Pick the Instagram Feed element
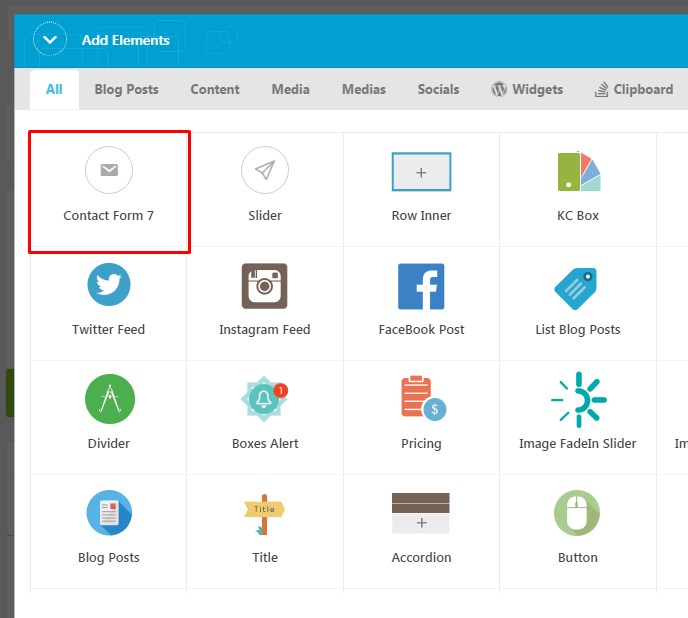 265,286
